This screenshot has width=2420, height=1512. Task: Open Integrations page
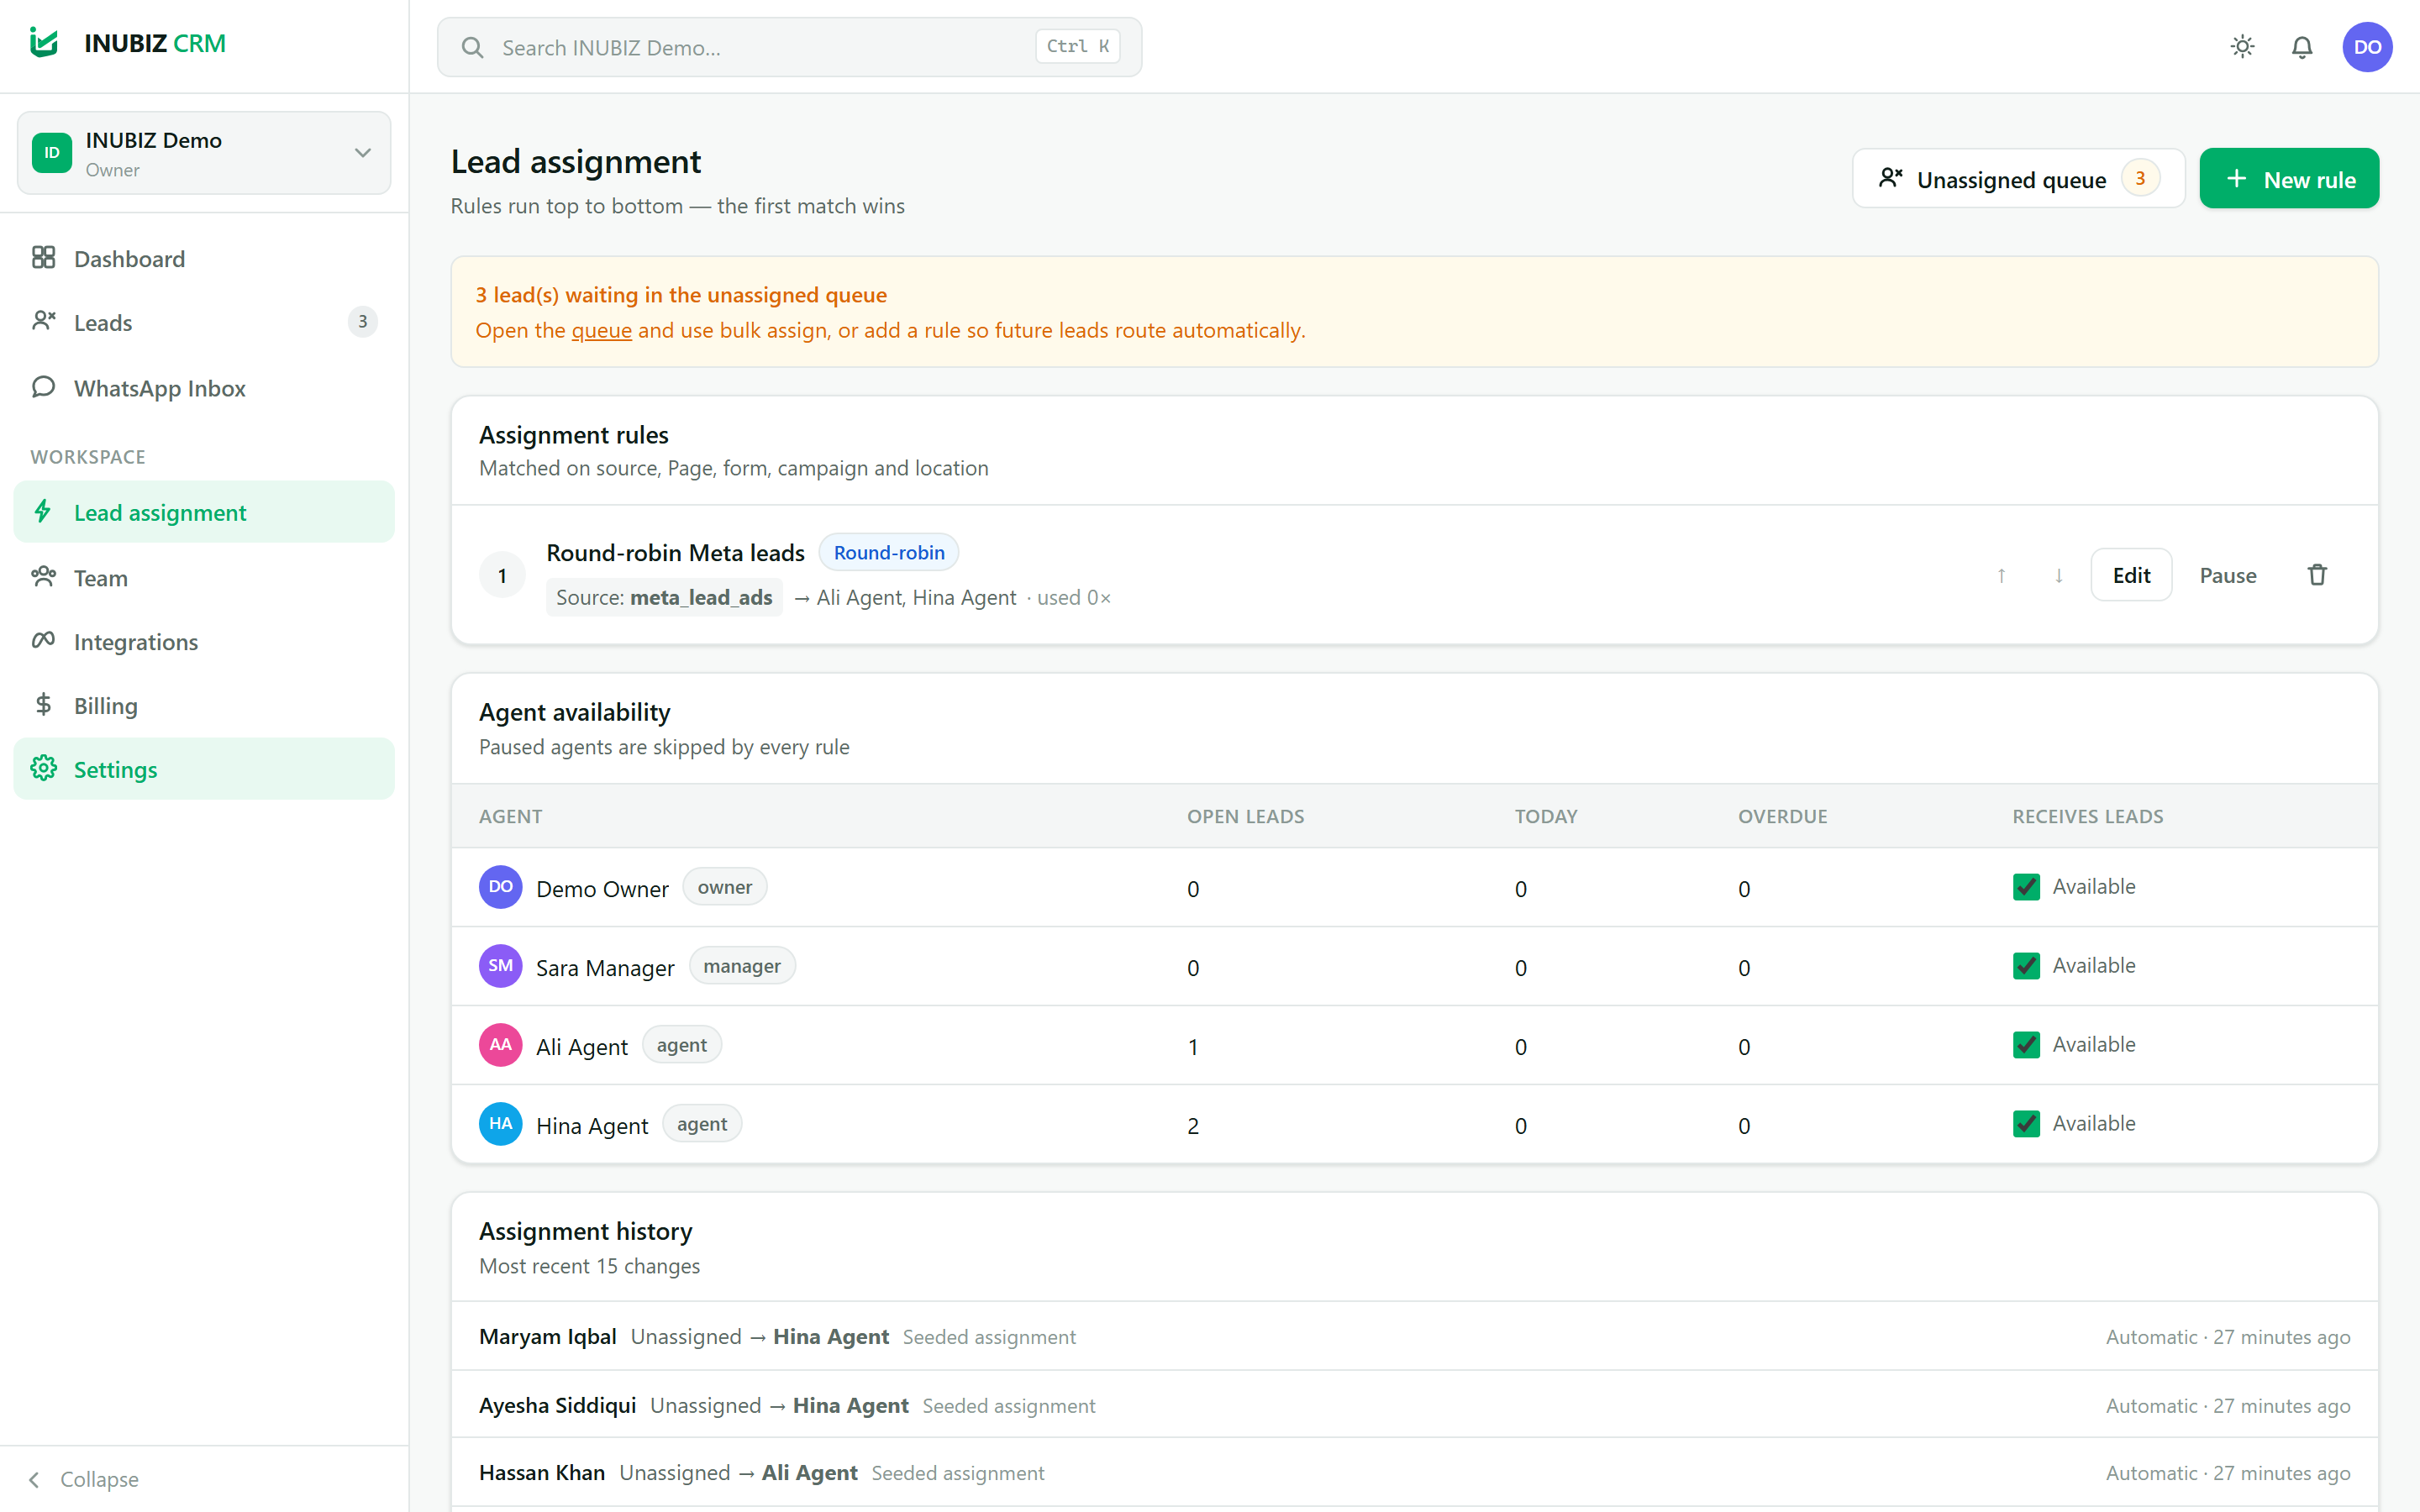(204, 642)
